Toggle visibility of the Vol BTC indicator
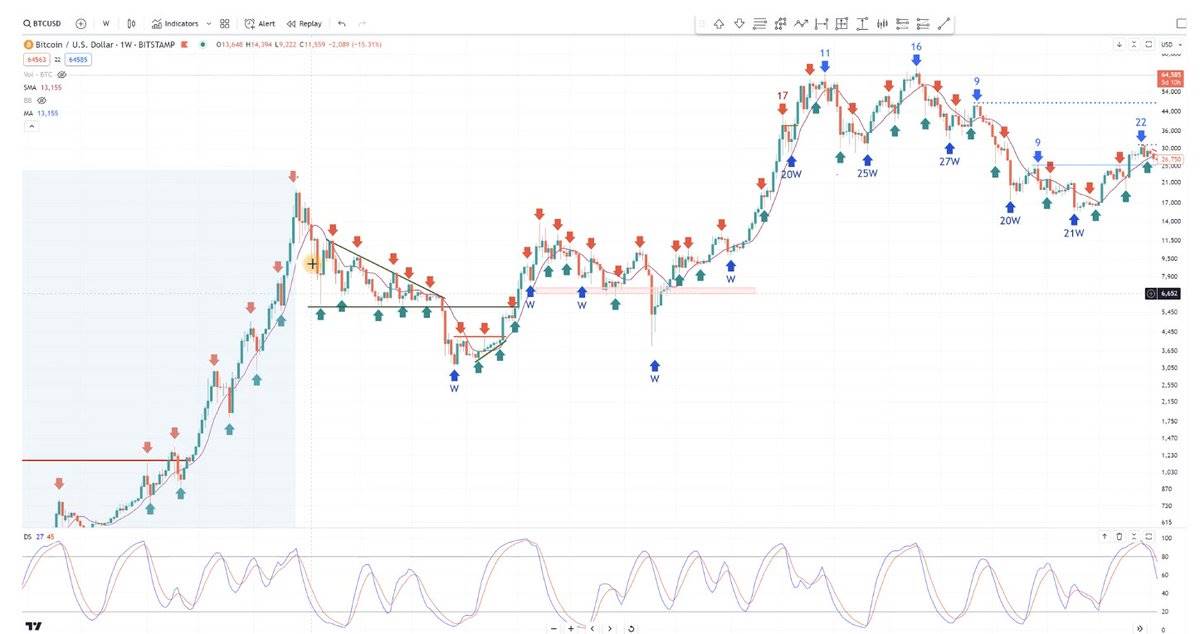This screenshot has height=634, width=1200. [x=62, y=74]
